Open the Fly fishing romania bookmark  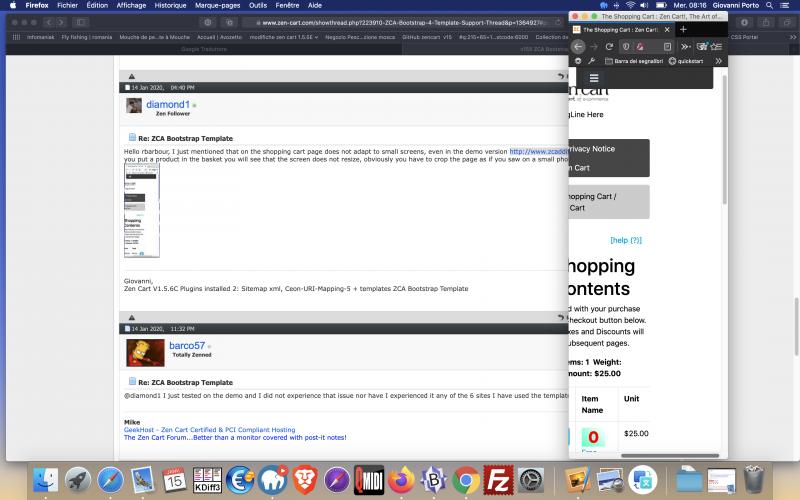pyautogui.click(x=87, y=37)
